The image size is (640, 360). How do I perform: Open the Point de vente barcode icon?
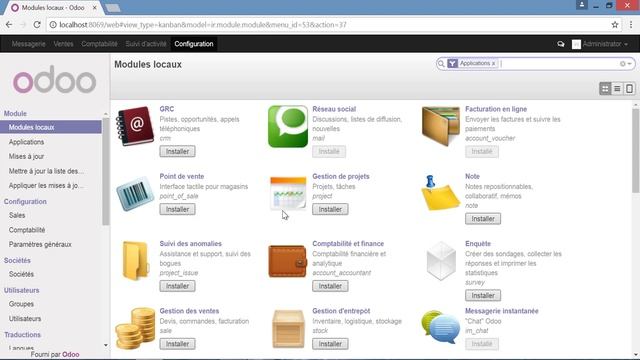click(135, 194)
